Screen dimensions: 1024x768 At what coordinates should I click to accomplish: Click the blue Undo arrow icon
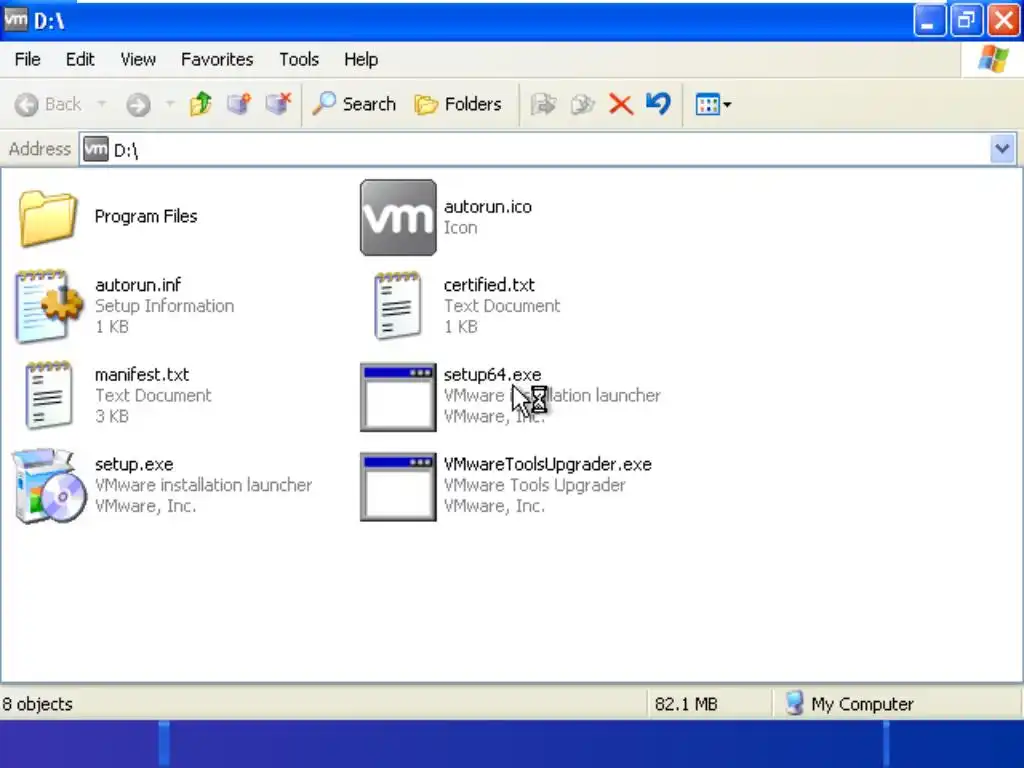[x=658, y=104]
